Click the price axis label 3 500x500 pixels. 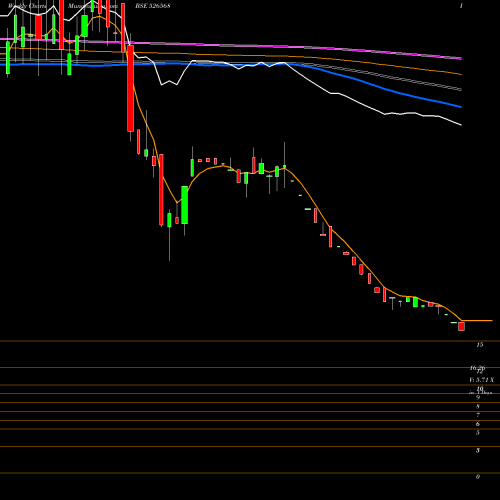[478, 450]
